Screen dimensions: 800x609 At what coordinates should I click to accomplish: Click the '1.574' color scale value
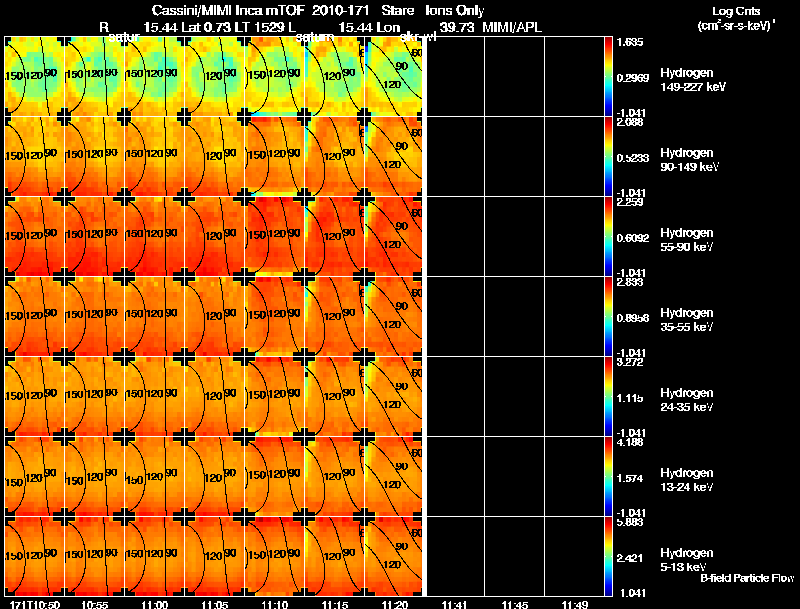(630, 478)
